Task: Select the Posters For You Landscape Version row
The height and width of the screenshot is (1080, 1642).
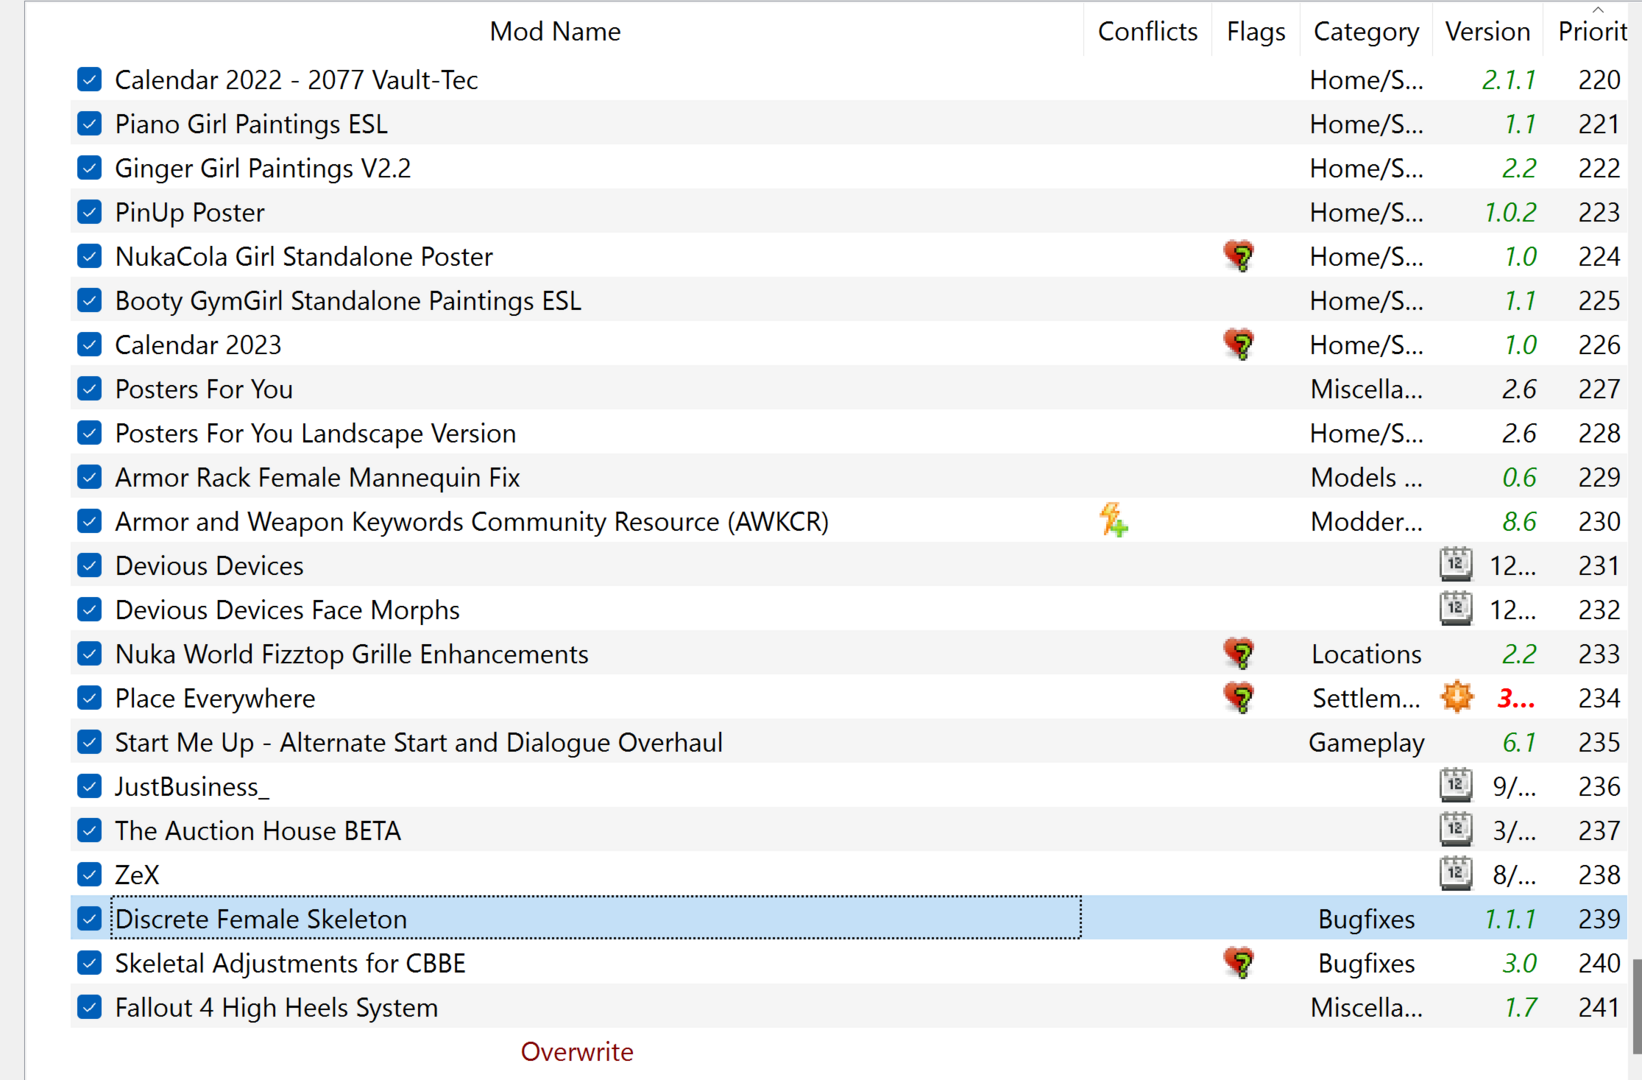Action: tap(849, 433)
